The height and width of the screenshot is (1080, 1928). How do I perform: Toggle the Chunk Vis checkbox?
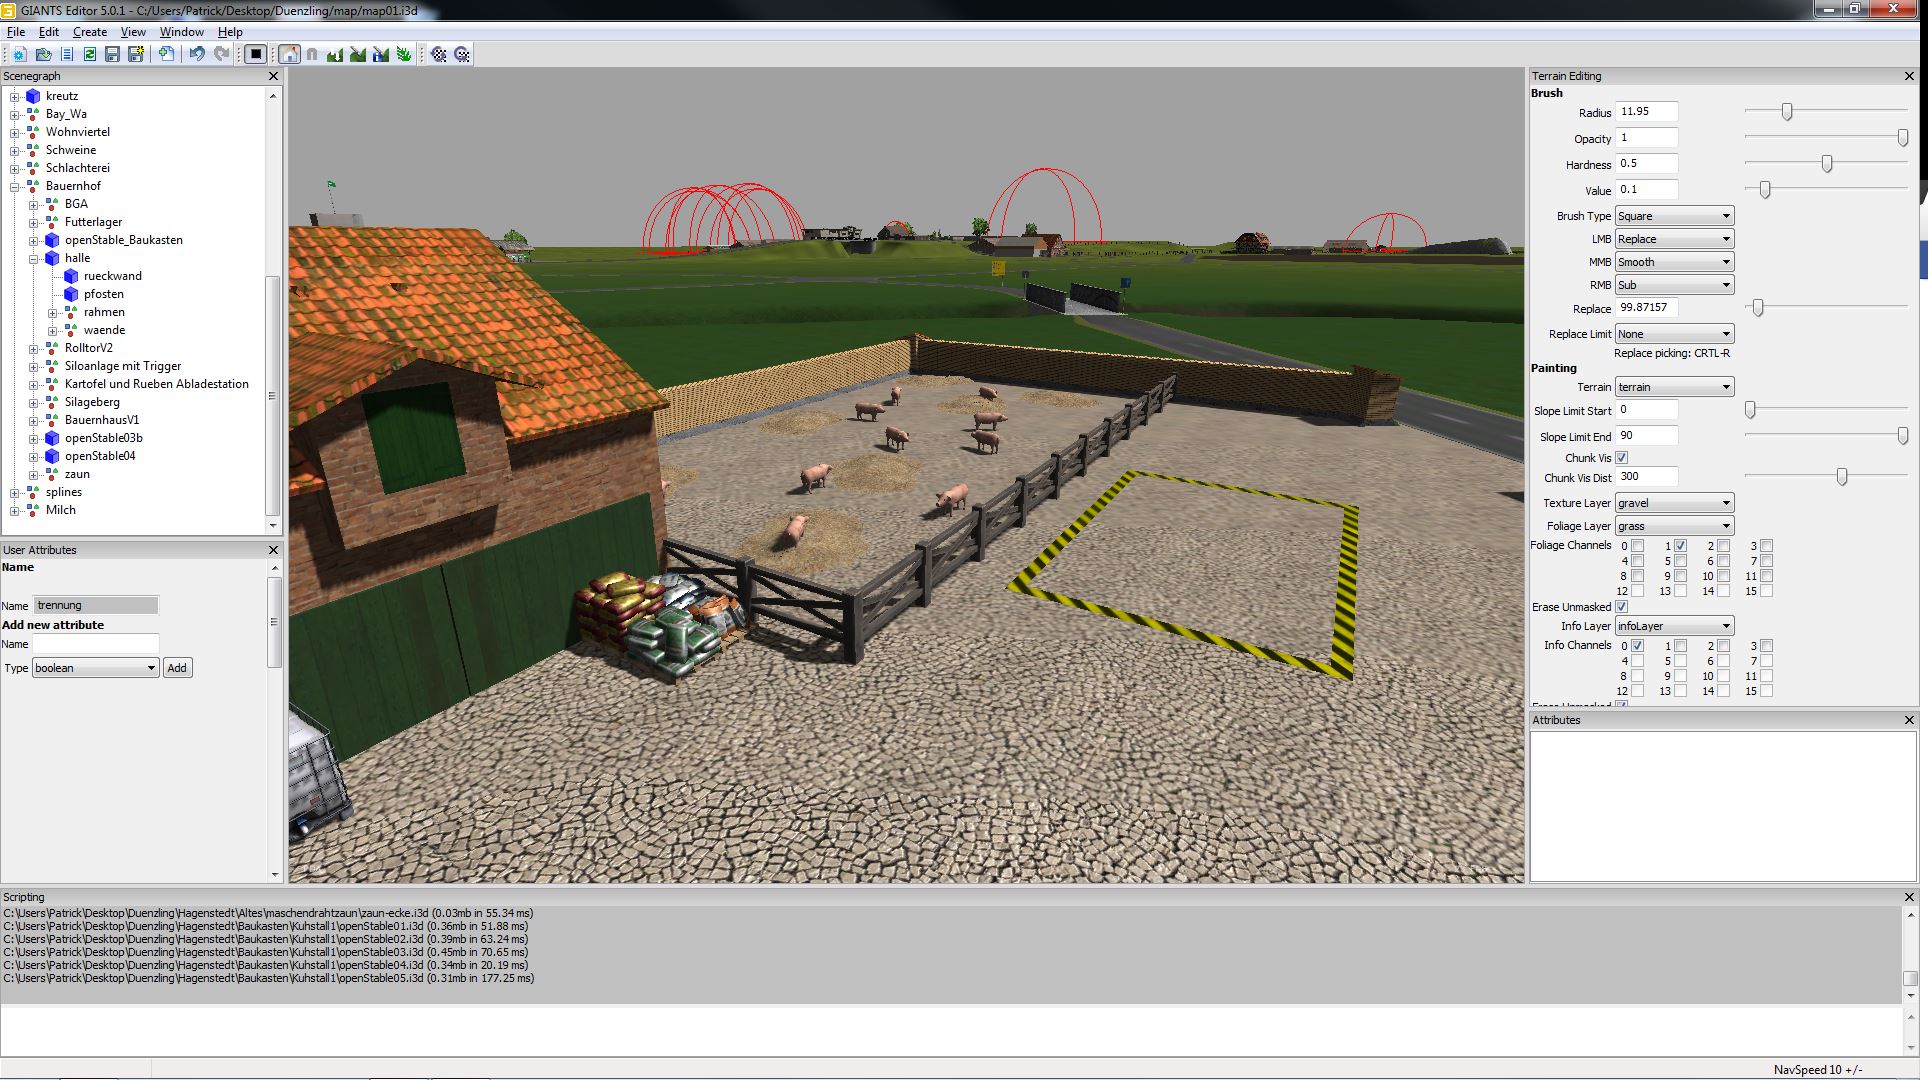1622,458
